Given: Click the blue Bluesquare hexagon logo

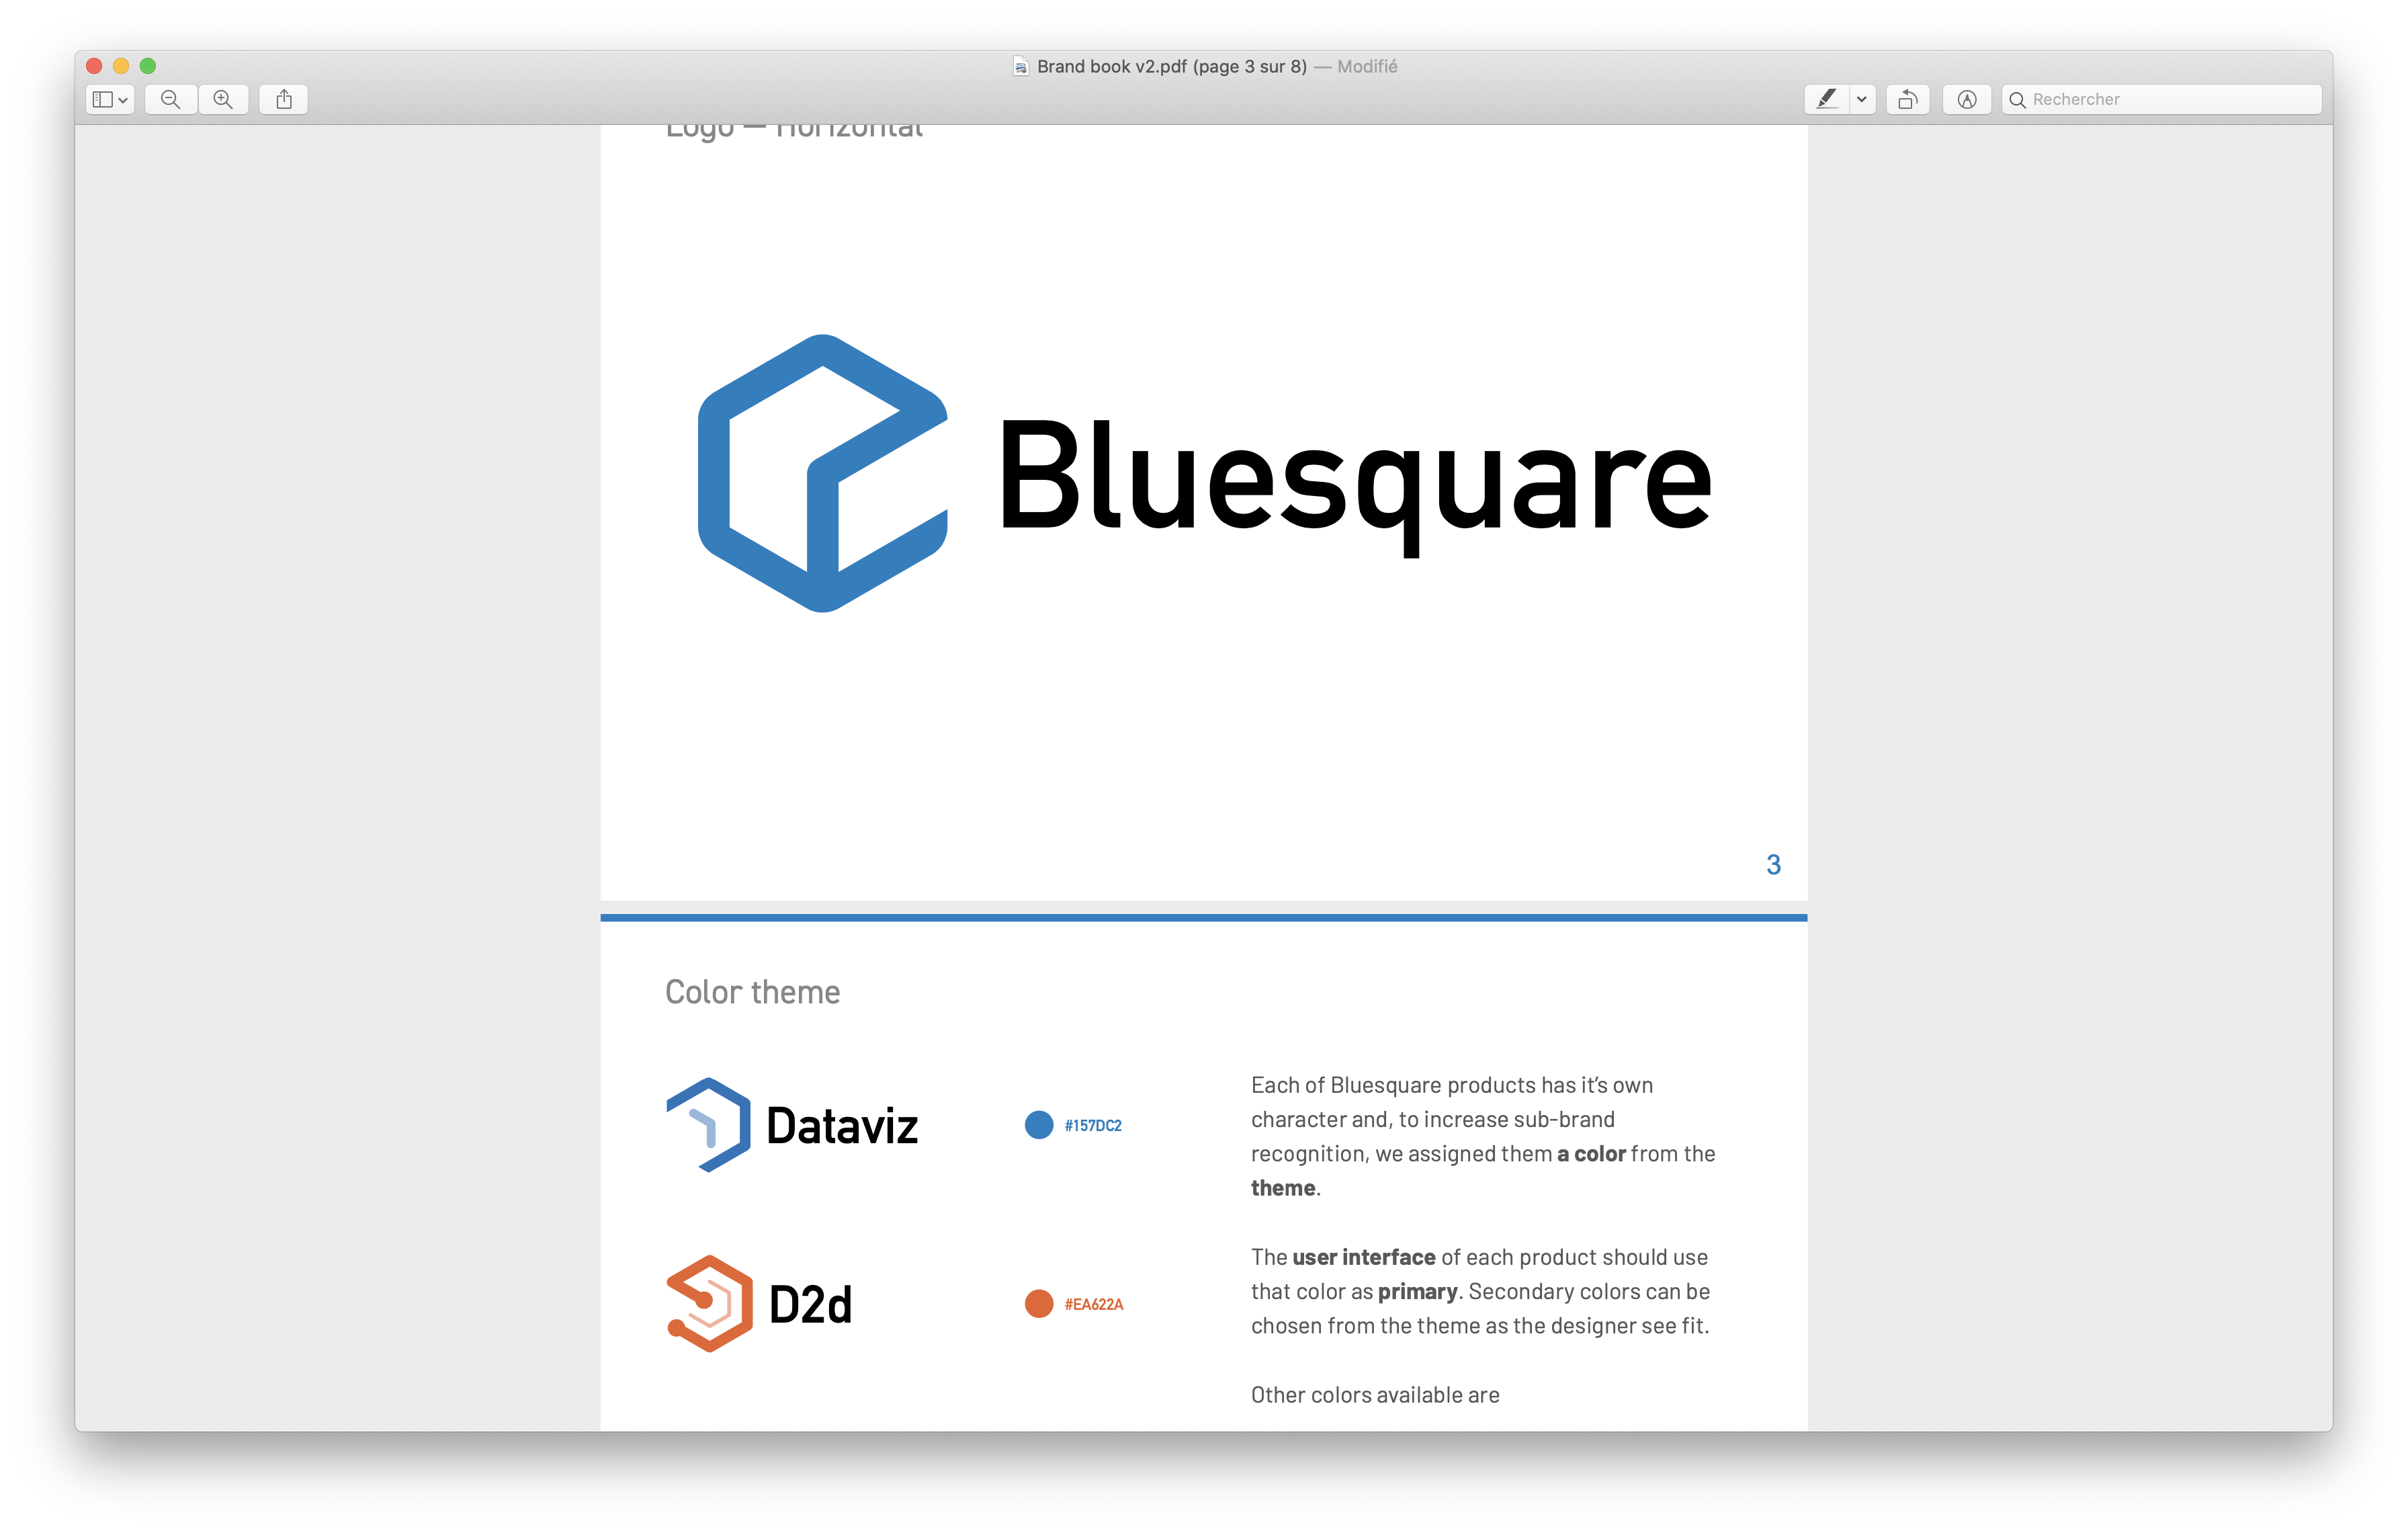Looking at the screenshot, I should 822,473.
